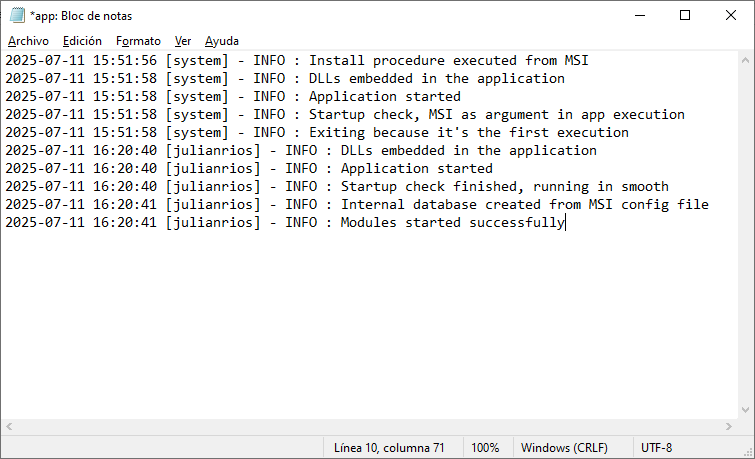Click the 15:51:58 'Application started' system line

(233, 96)
